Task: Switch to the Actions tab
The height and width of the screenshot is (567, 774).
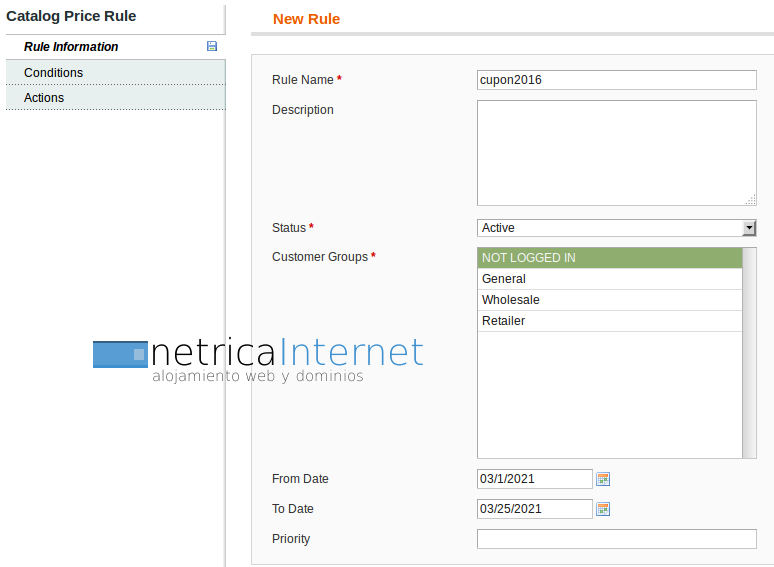Action: coord(44,98)
